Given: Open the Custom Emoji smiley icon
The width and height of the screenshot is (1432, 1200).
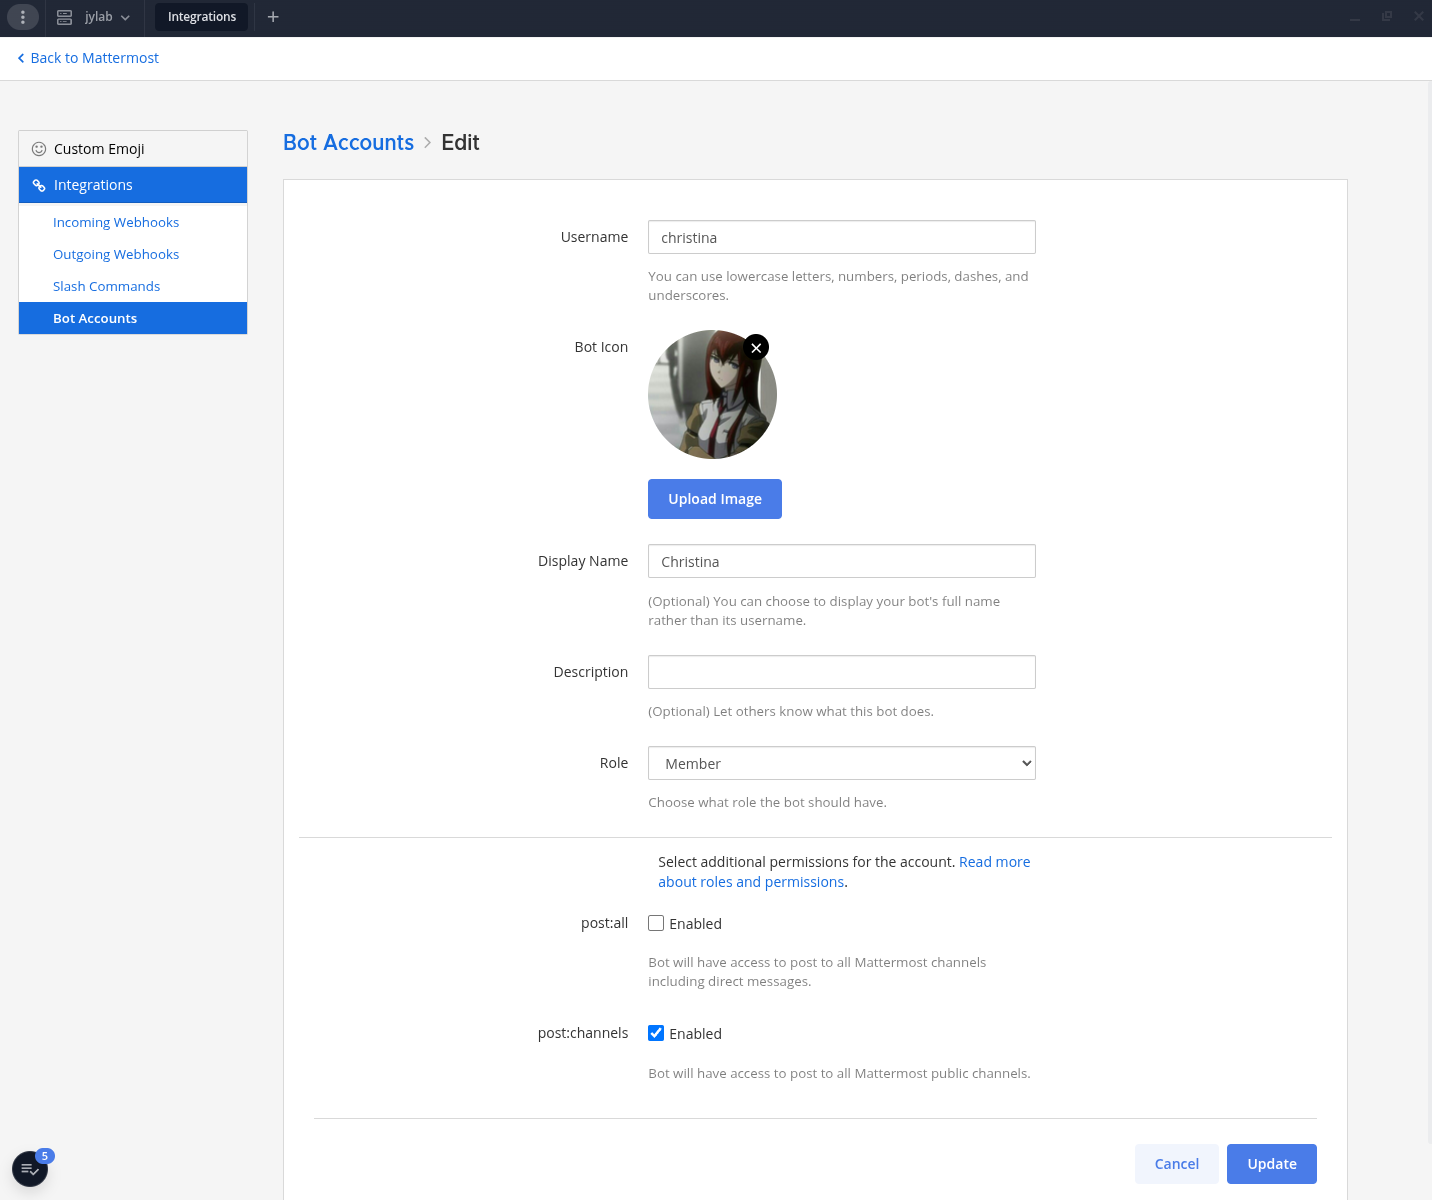Looking at the screenshot, I should click(x=39, y=148).
